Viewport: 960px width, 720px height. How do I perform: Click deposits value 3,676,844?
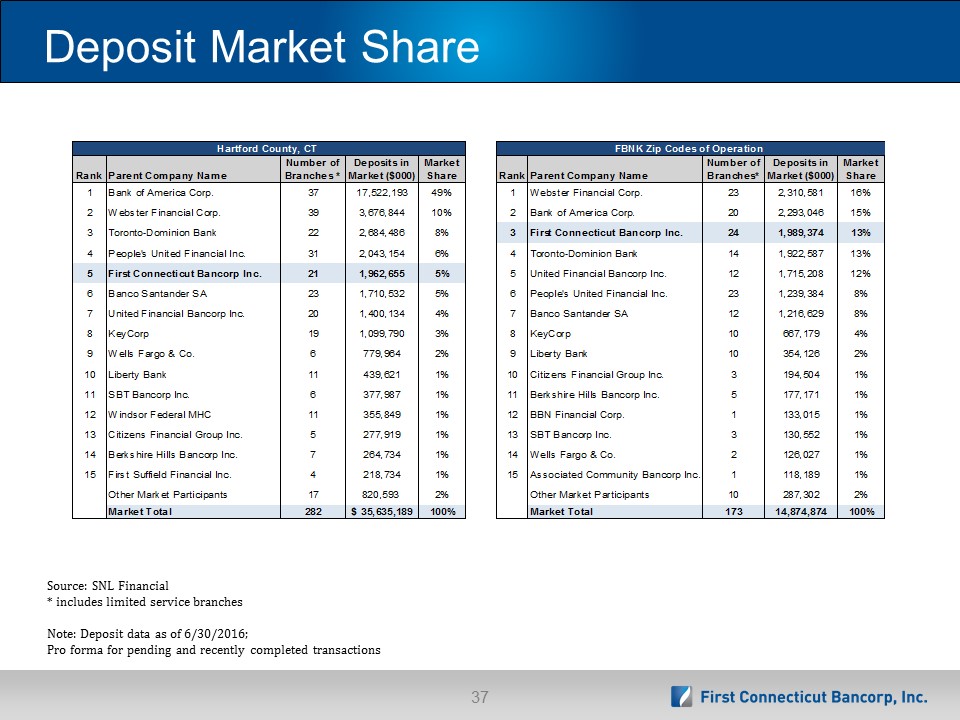(381, 212)
